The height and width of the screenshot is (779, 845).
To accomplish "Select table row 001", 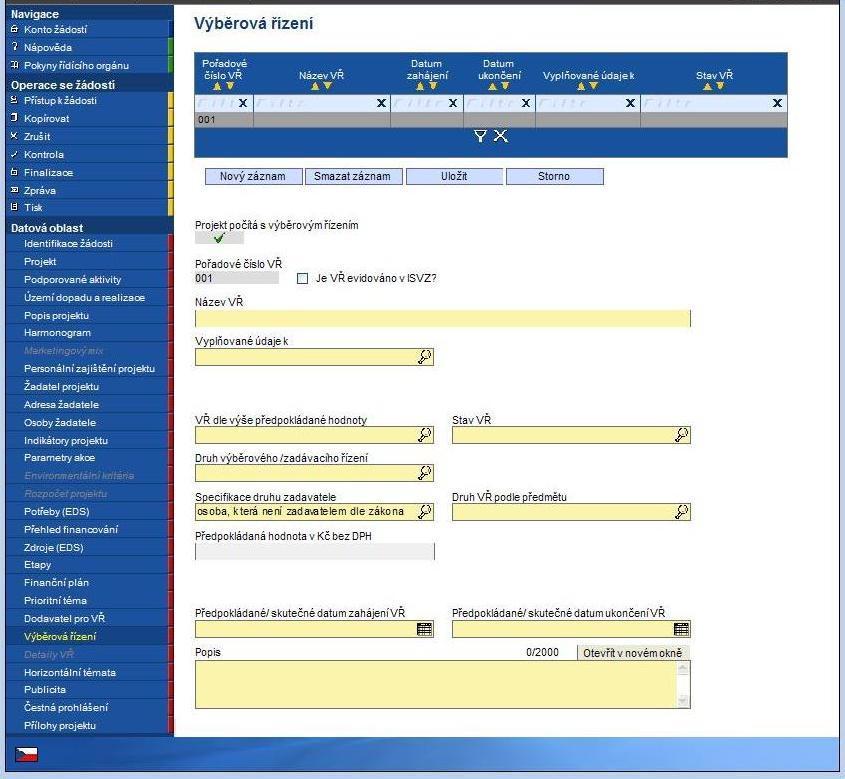I will 490,120.
